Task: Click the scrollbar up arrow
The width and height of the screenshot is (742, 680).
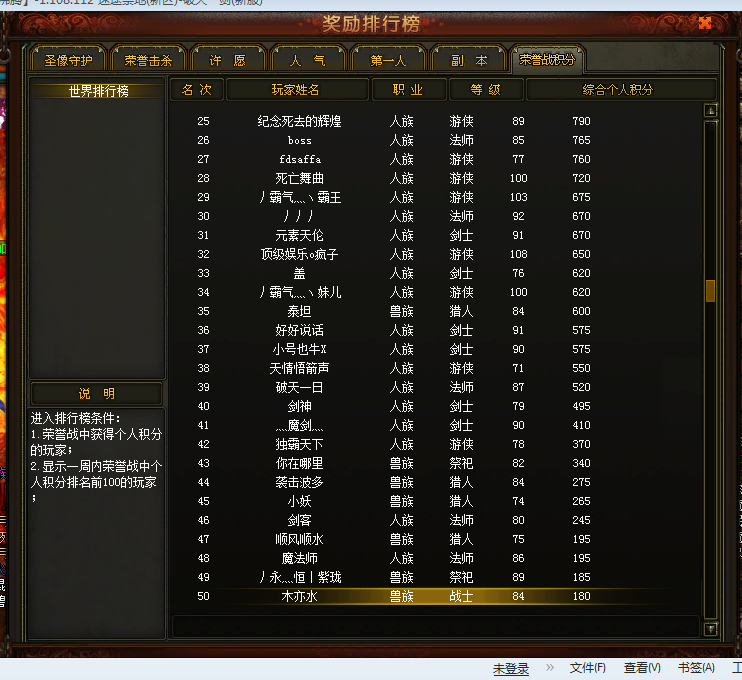Action: point(711,110)
